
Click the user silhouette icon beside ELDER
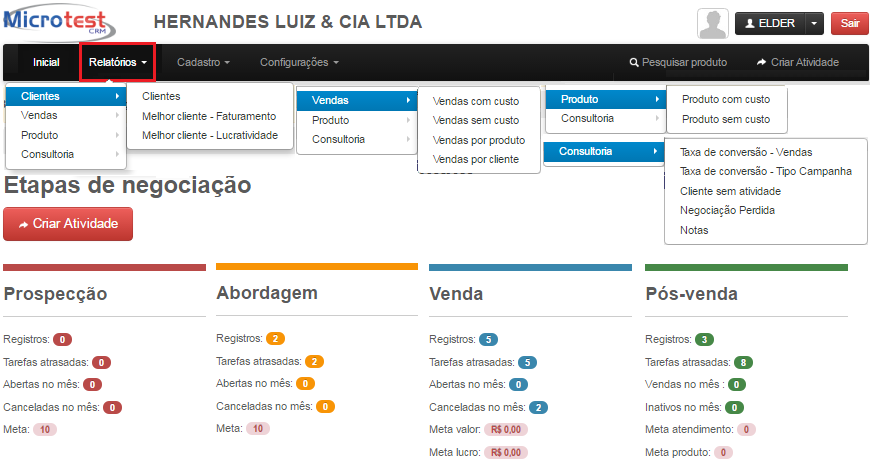[x=748, y=23]
